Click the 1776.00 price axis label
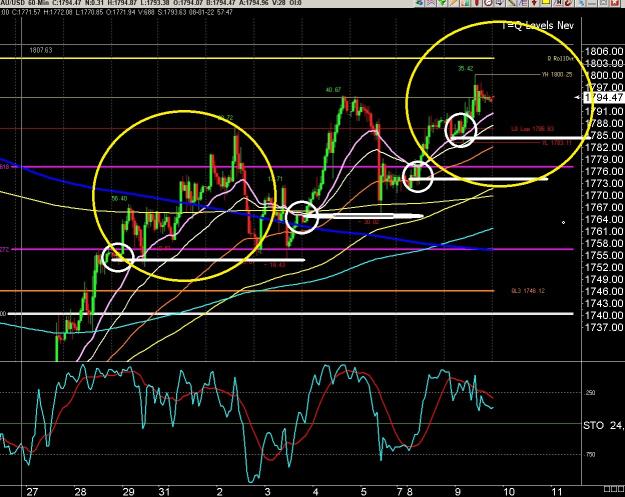This screenshot has height=497, width=625. 604,171
